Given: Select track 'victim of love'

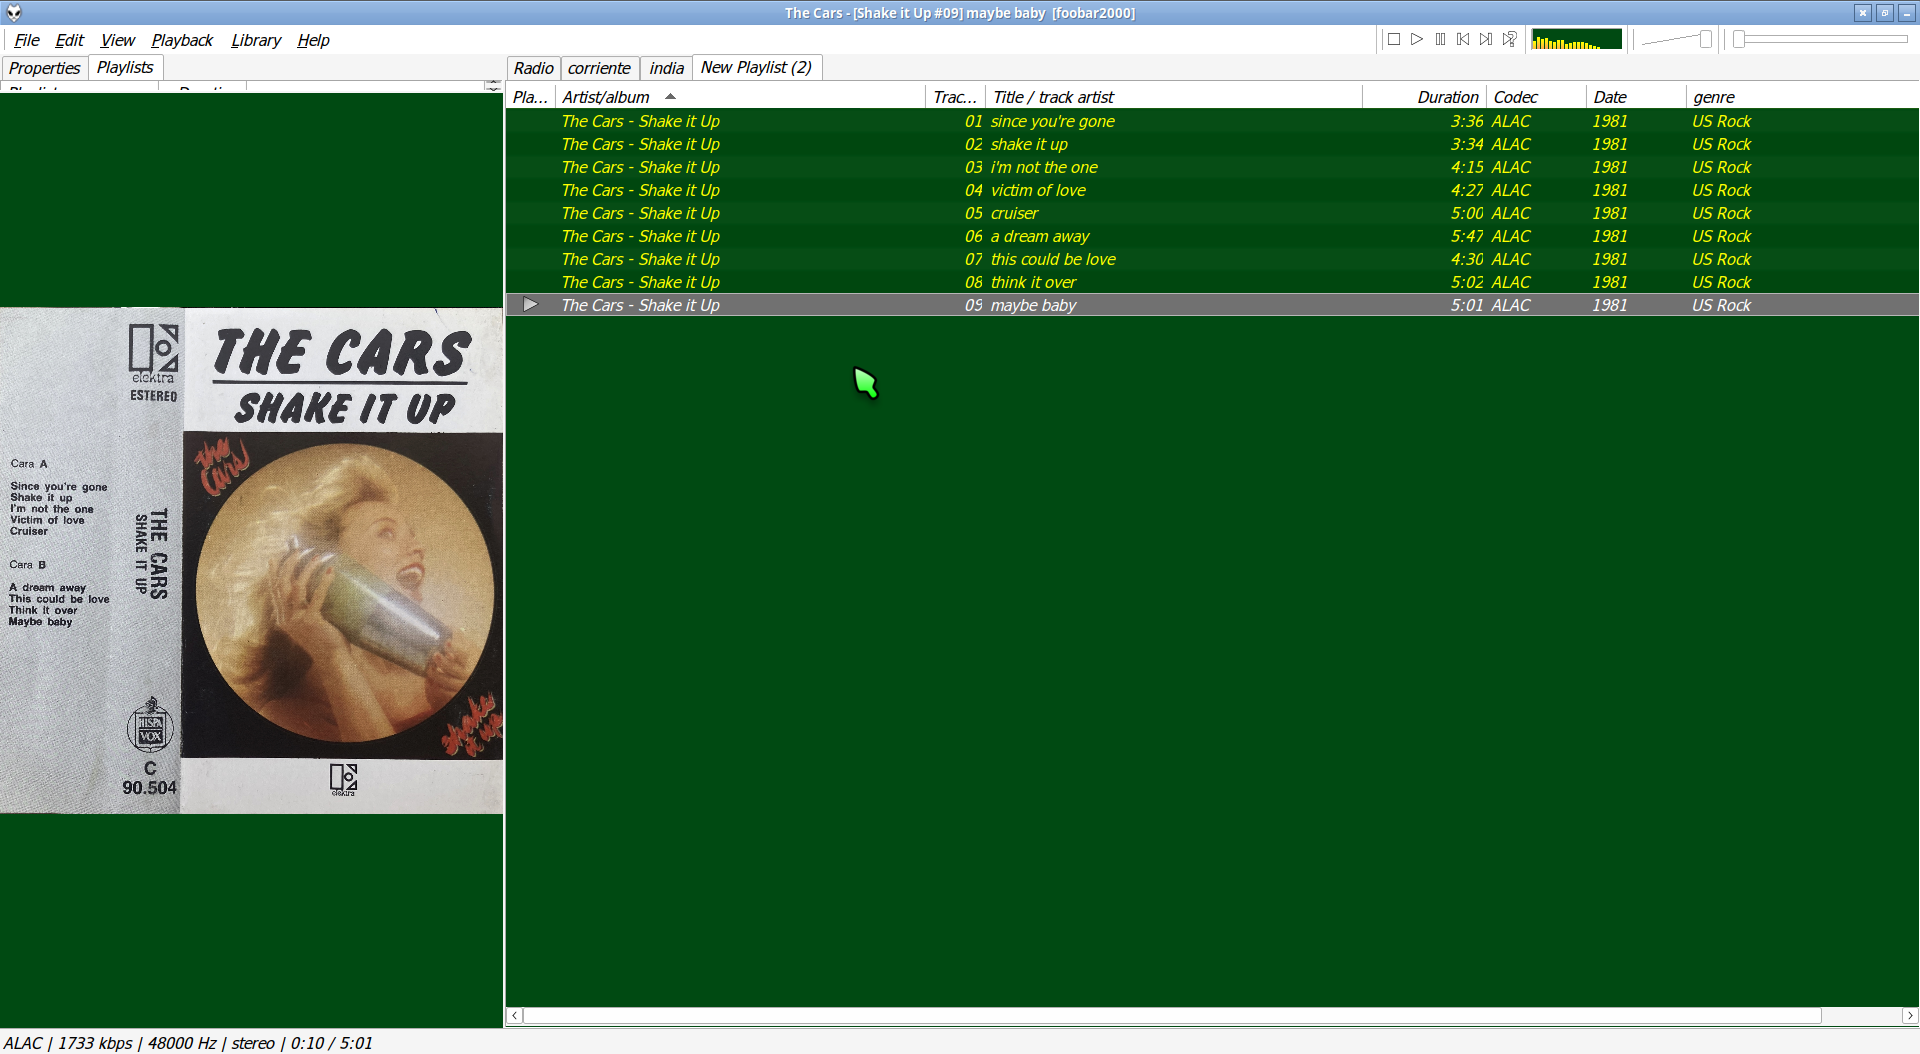Looking at the screenshot, I should click(1212, 190).
